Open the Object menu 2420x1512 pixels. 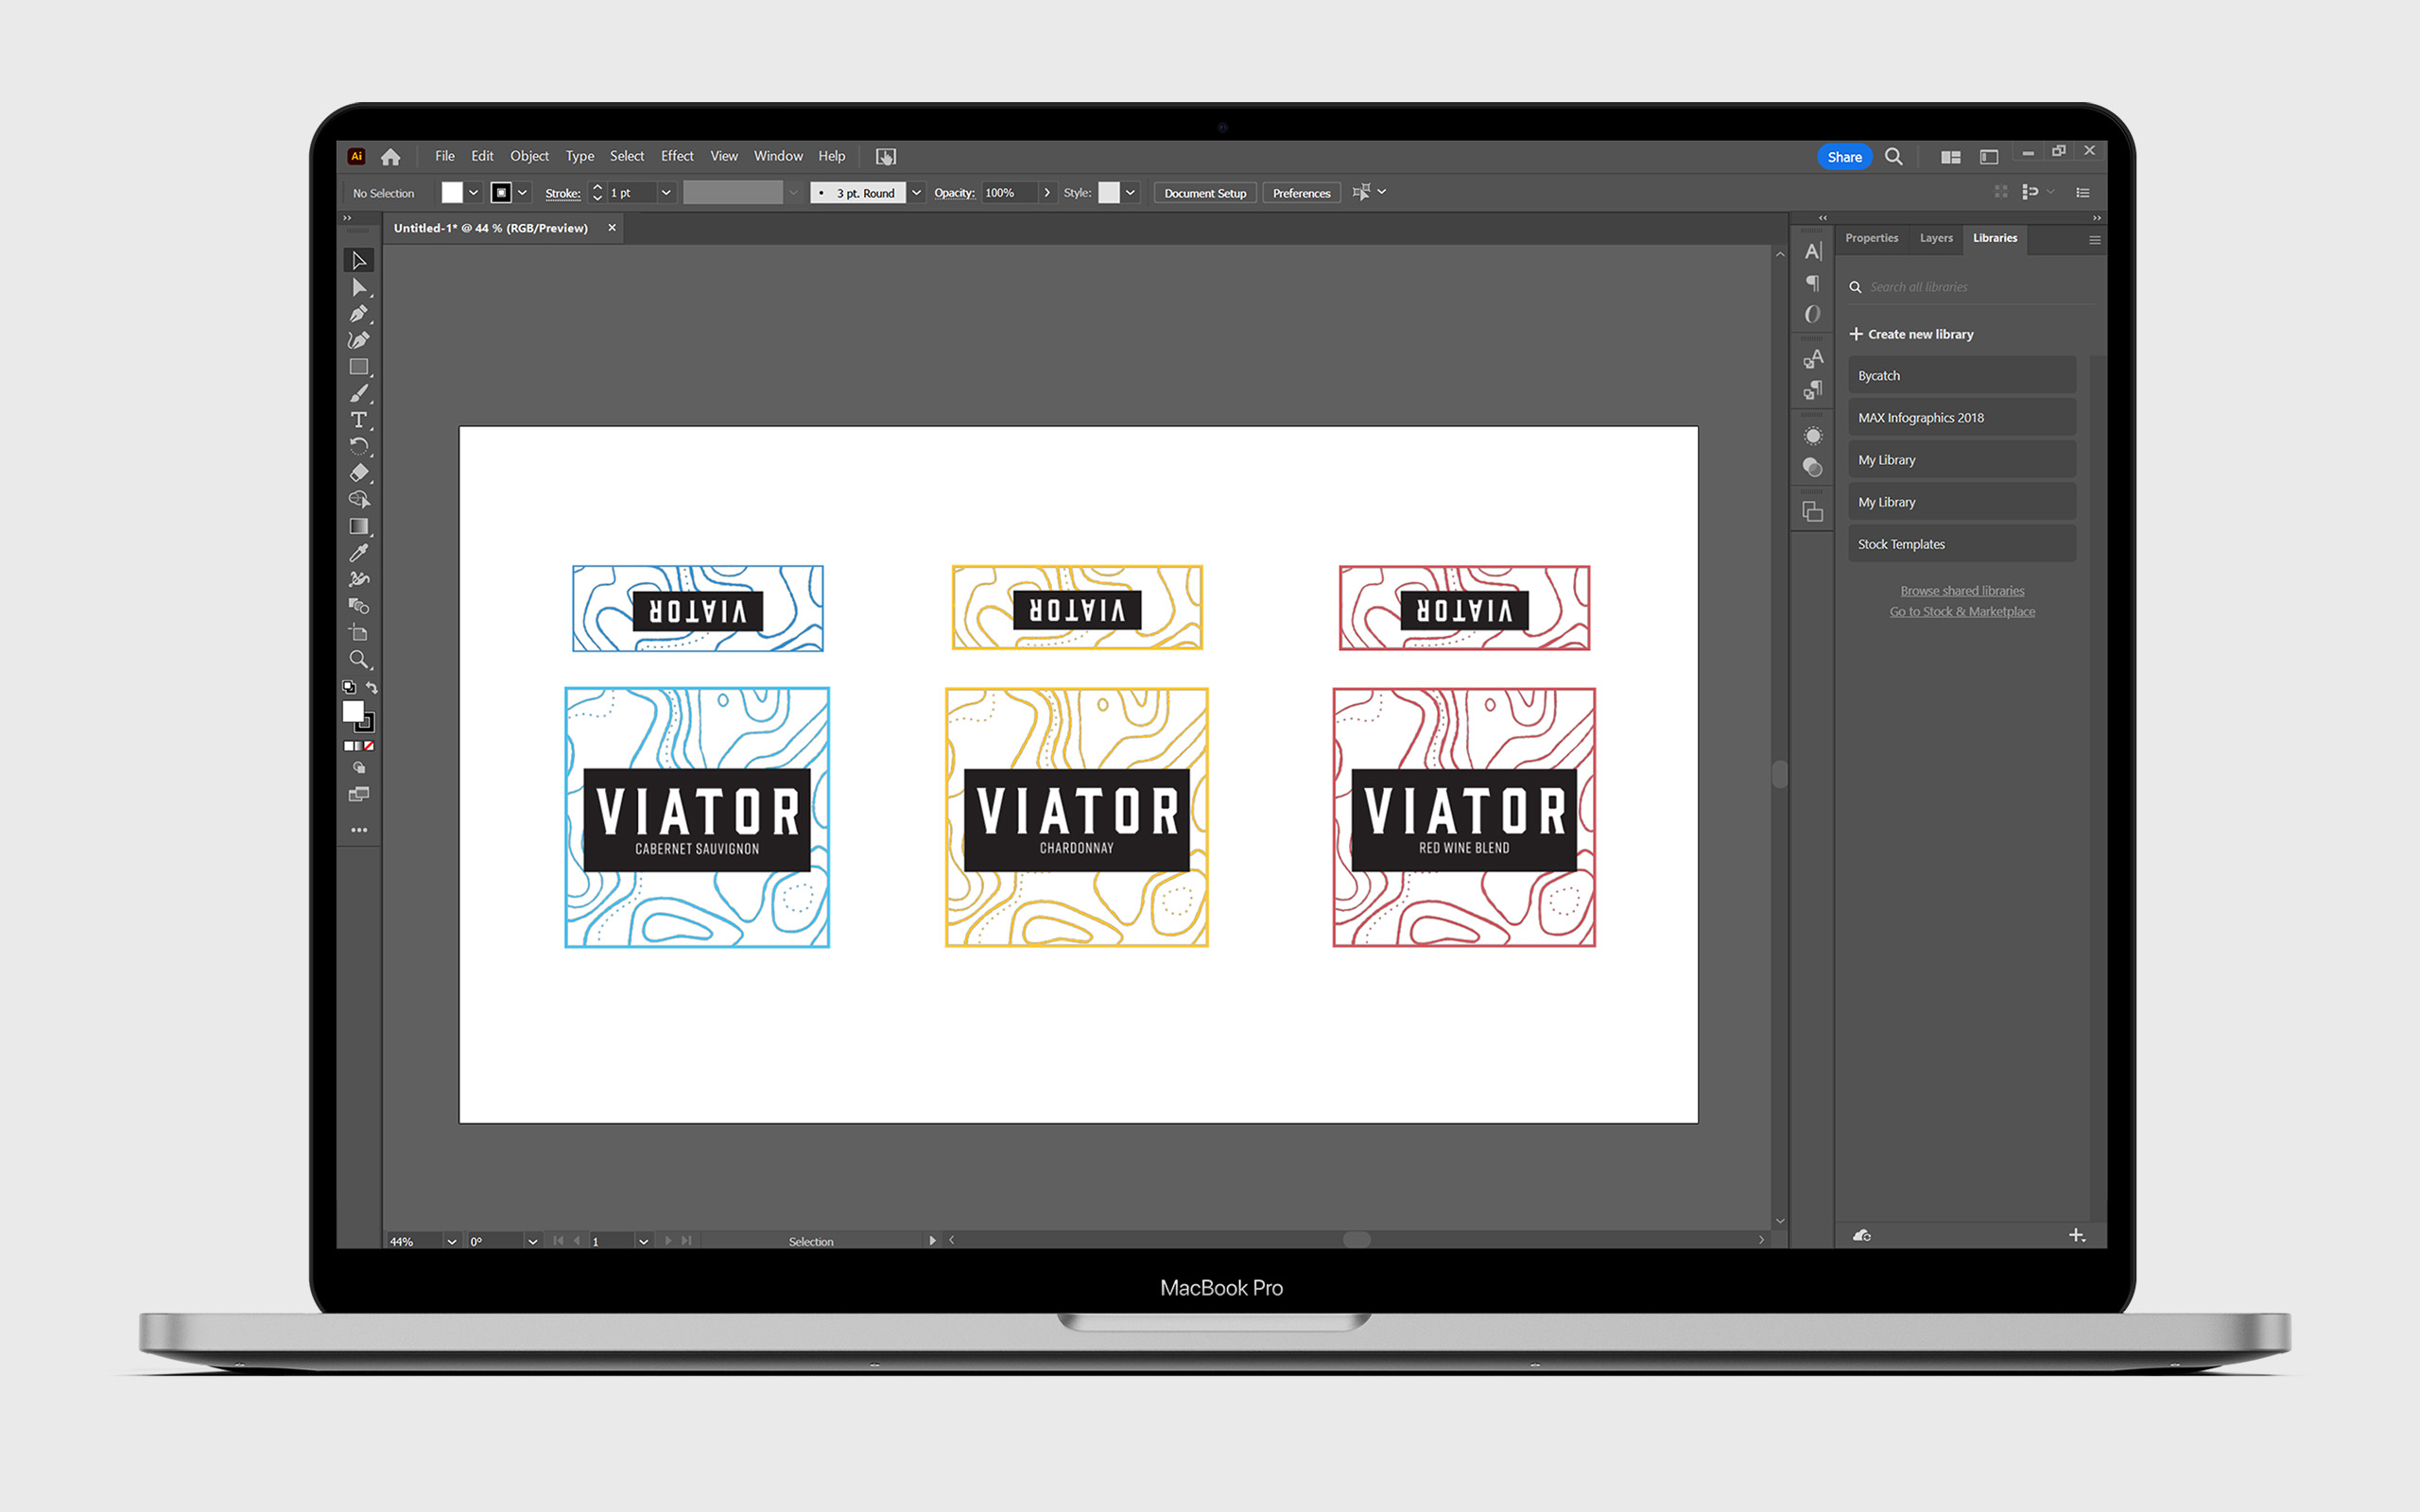pos(529,156)
